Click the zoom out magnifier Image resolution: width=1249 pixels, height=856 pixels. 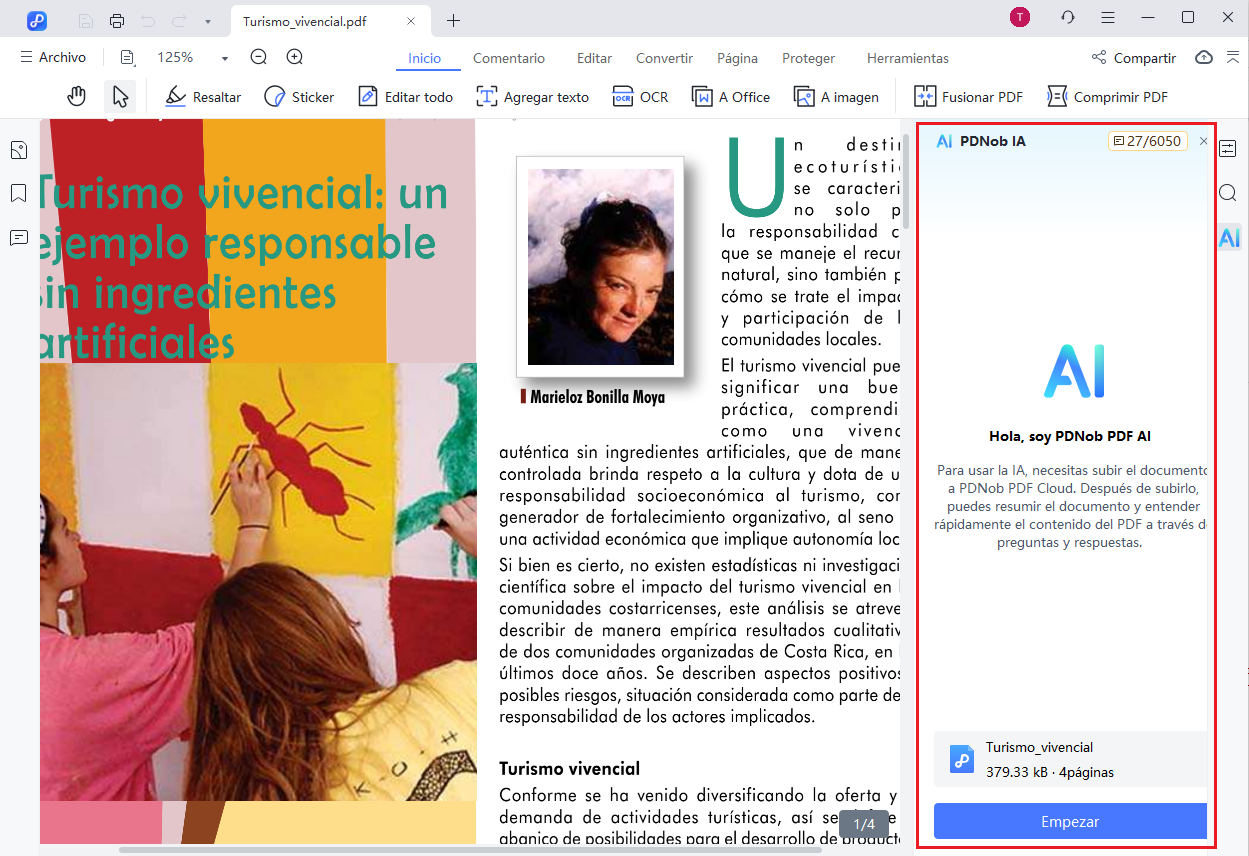259,58
